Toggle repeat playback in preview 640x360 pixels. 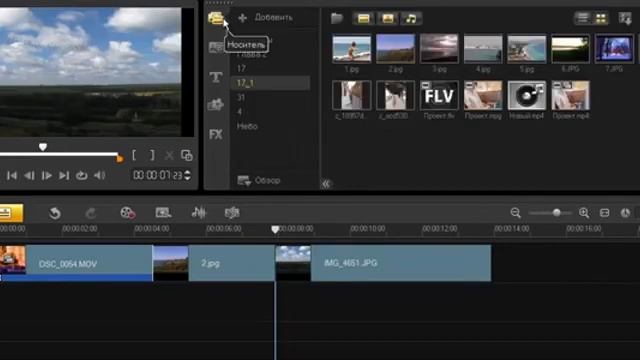click(x=82, y=176)
